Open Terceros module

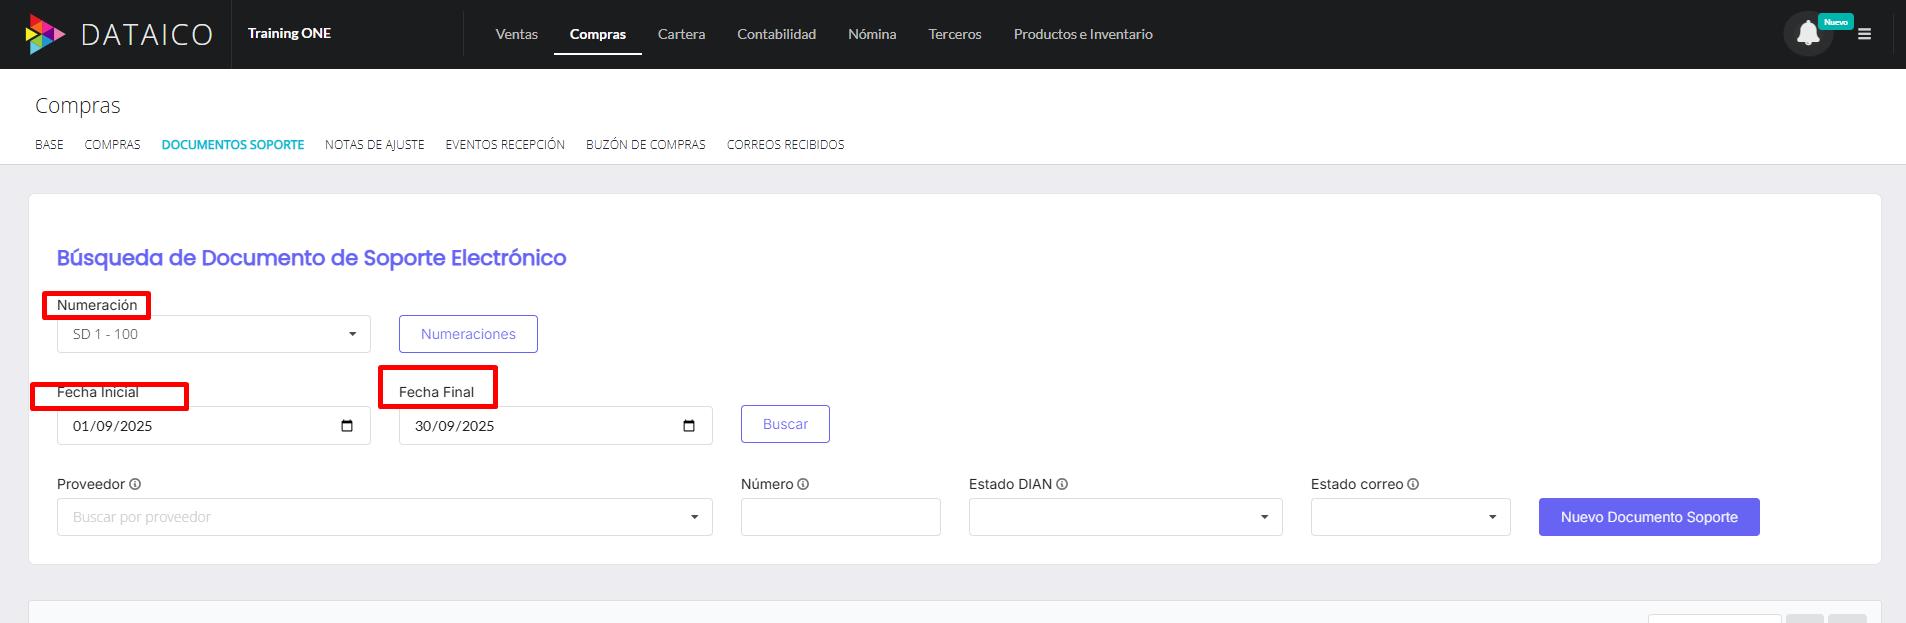pyautogui.click(x=955, y=34)
